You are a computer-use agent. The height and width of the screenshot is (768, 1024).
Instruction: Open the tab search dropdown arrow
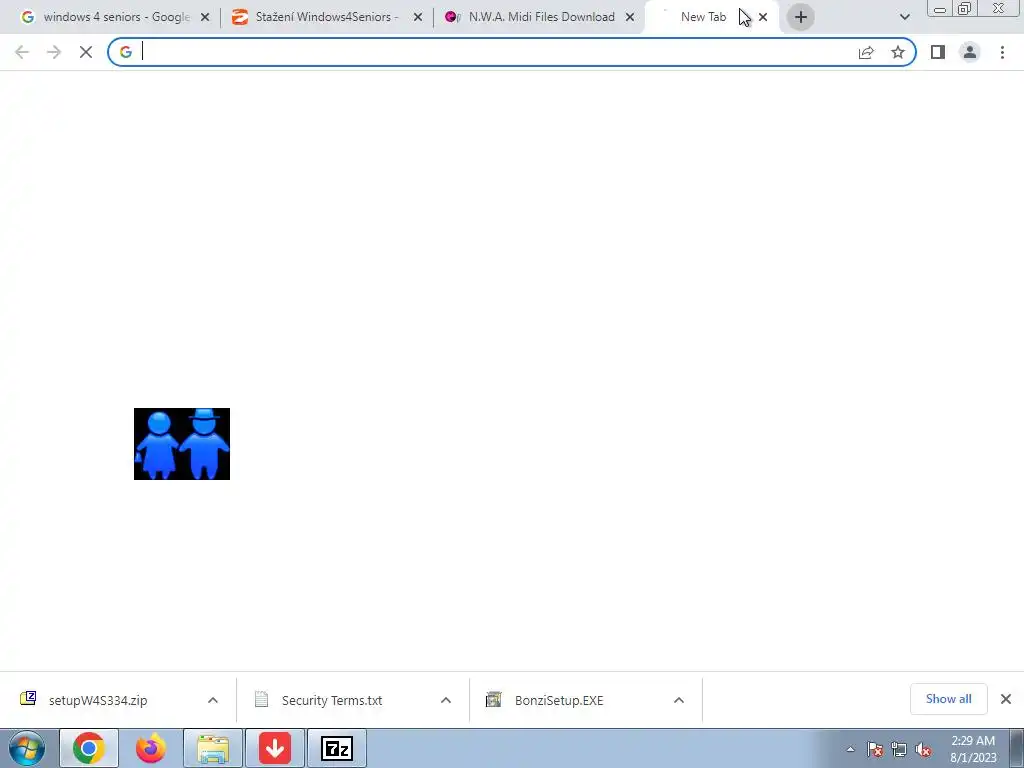(x=904, y=17)
